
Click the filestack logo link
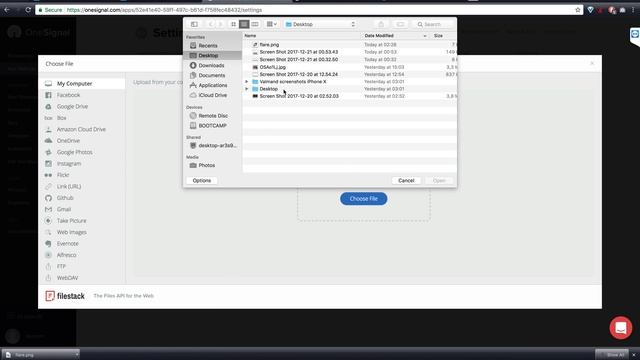point(65,296)
